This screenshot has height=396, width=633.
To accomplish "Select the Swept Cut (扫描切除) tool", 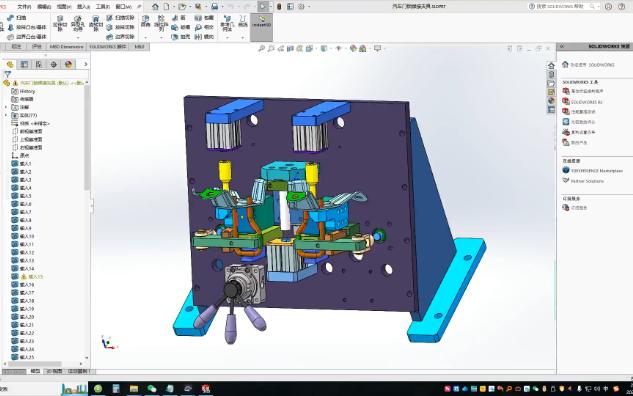I will [x=120, y=18].
